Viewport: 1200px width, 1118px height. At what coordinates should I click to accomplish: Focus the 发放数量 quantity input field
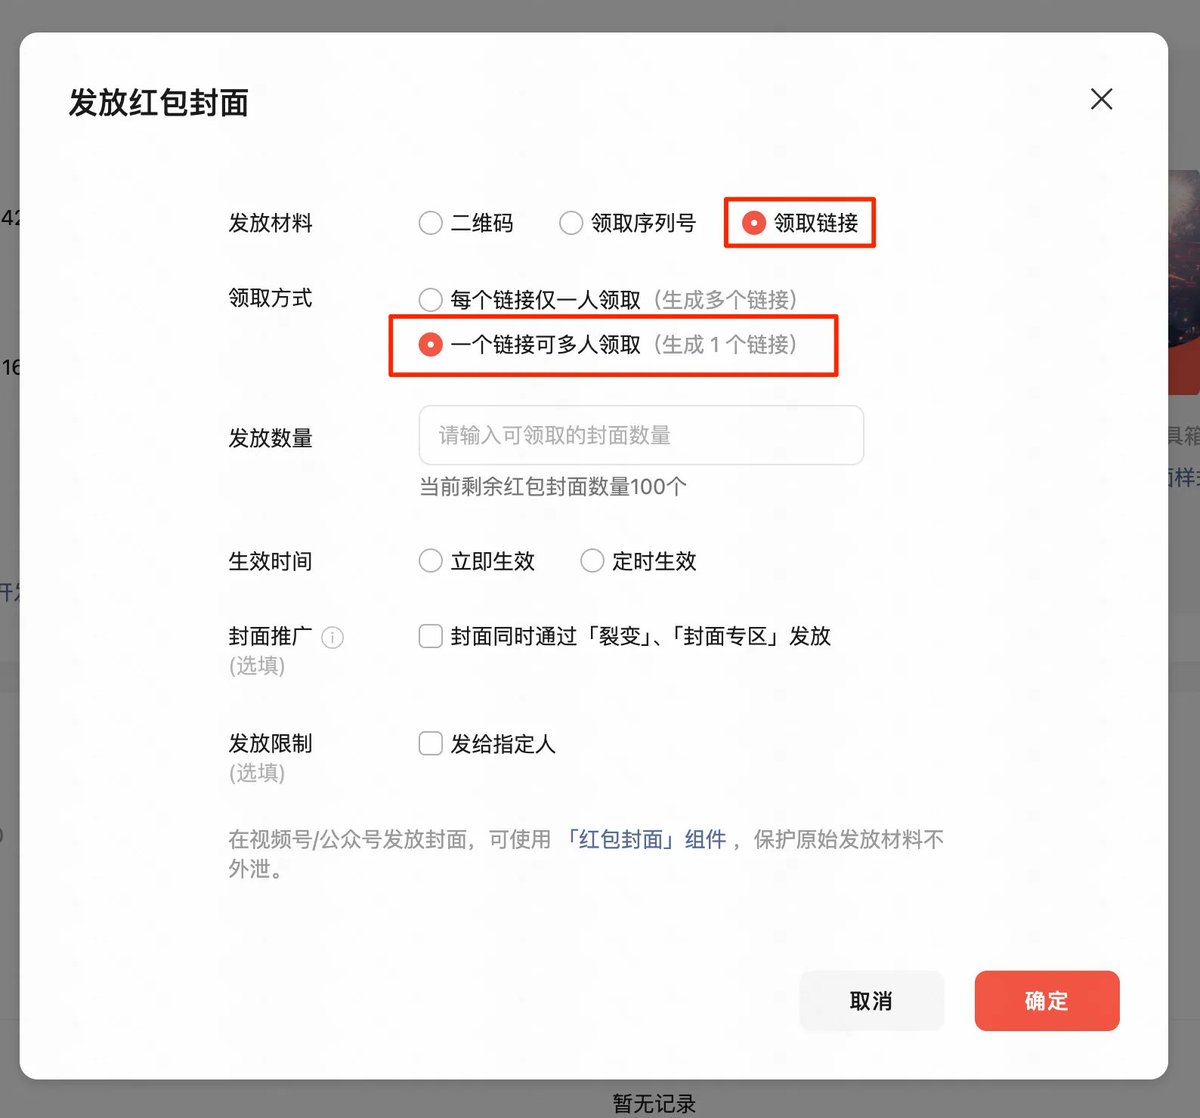click(x=640, y=435)
